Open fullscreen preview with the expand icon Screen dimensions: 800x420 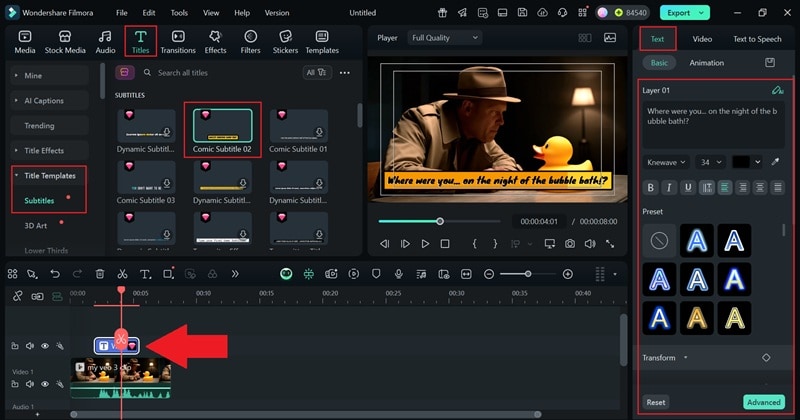[610, 244]
